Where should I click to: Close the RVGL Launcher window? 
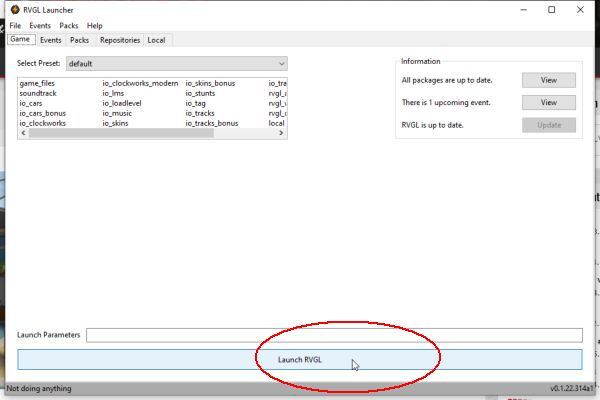click(x=580, y=10)
